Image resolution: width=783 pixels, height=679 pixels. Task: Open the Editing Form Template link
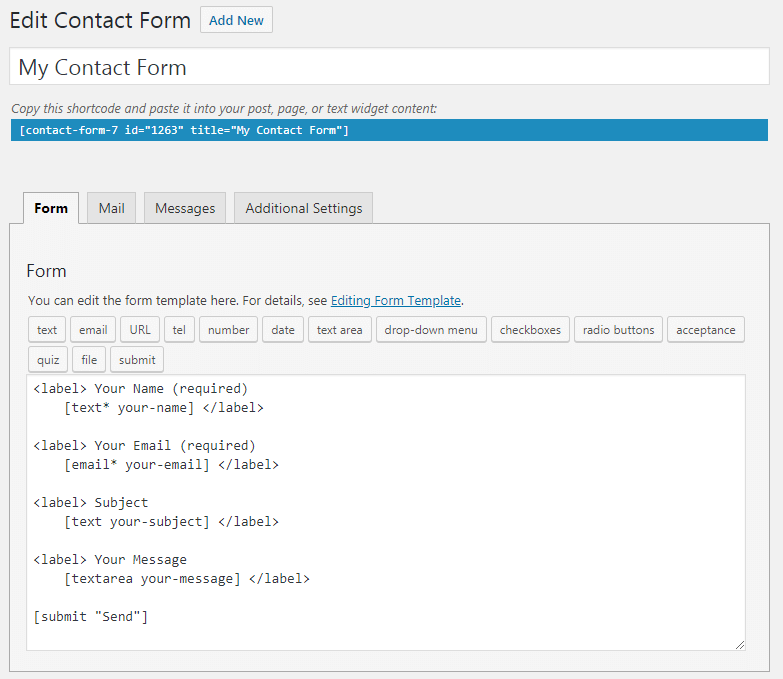coord(395,301)
